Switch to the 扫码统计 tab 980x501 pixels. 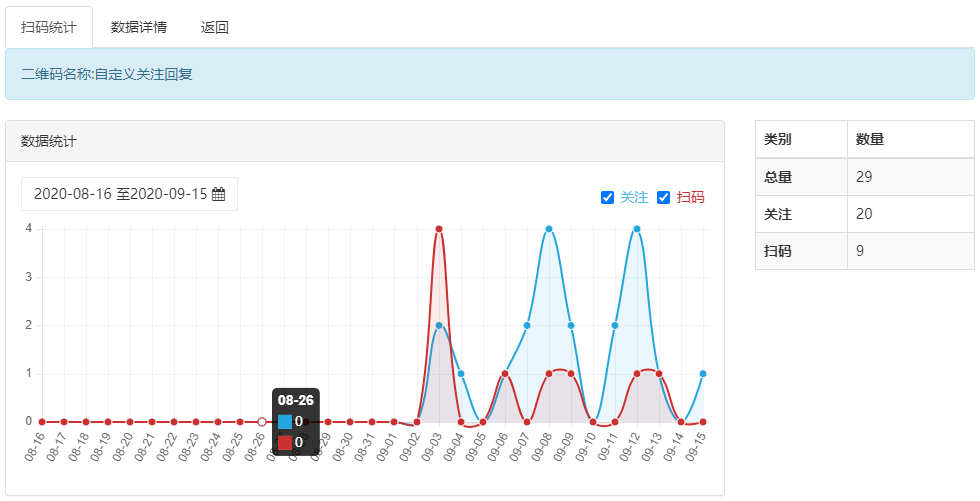point(49,27)
